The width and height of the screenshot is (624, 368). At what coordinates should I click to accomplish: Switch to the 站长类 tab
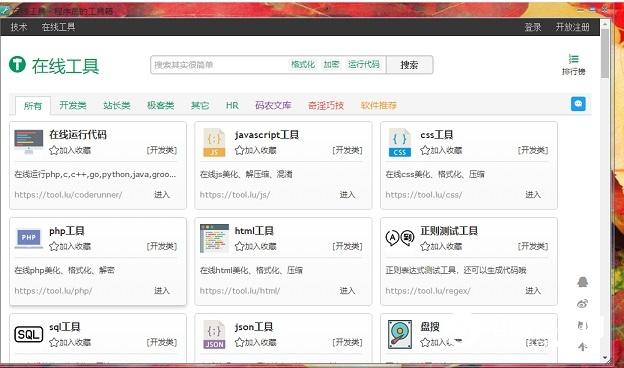(x=117, y=105)
